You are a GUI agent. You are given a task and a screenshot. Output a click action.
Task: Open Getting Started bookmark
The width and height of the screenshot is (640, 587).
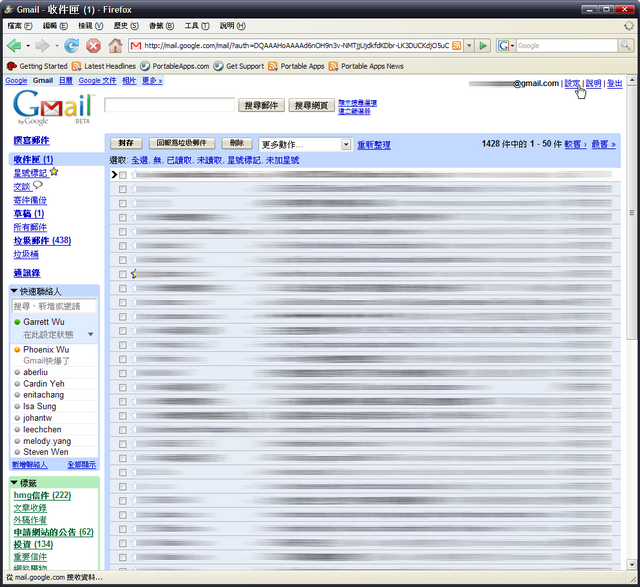37,66
